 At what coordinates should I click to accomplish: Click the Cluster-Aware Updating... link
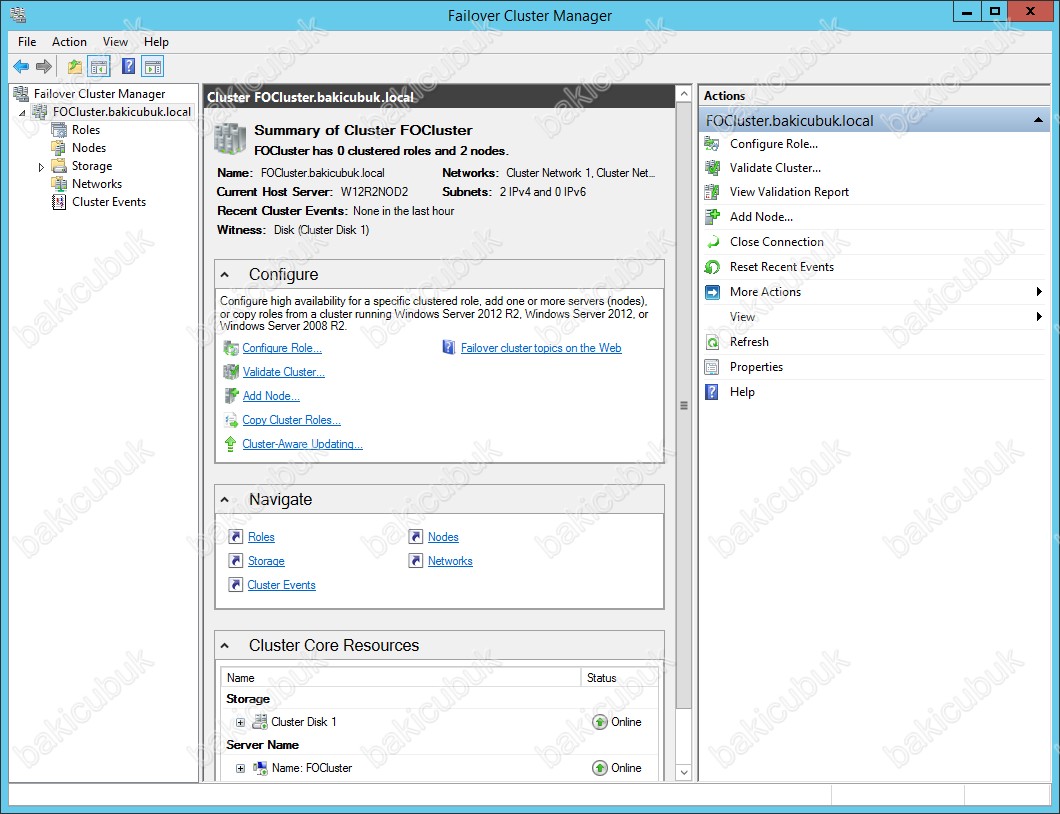[x=302, y=444]
